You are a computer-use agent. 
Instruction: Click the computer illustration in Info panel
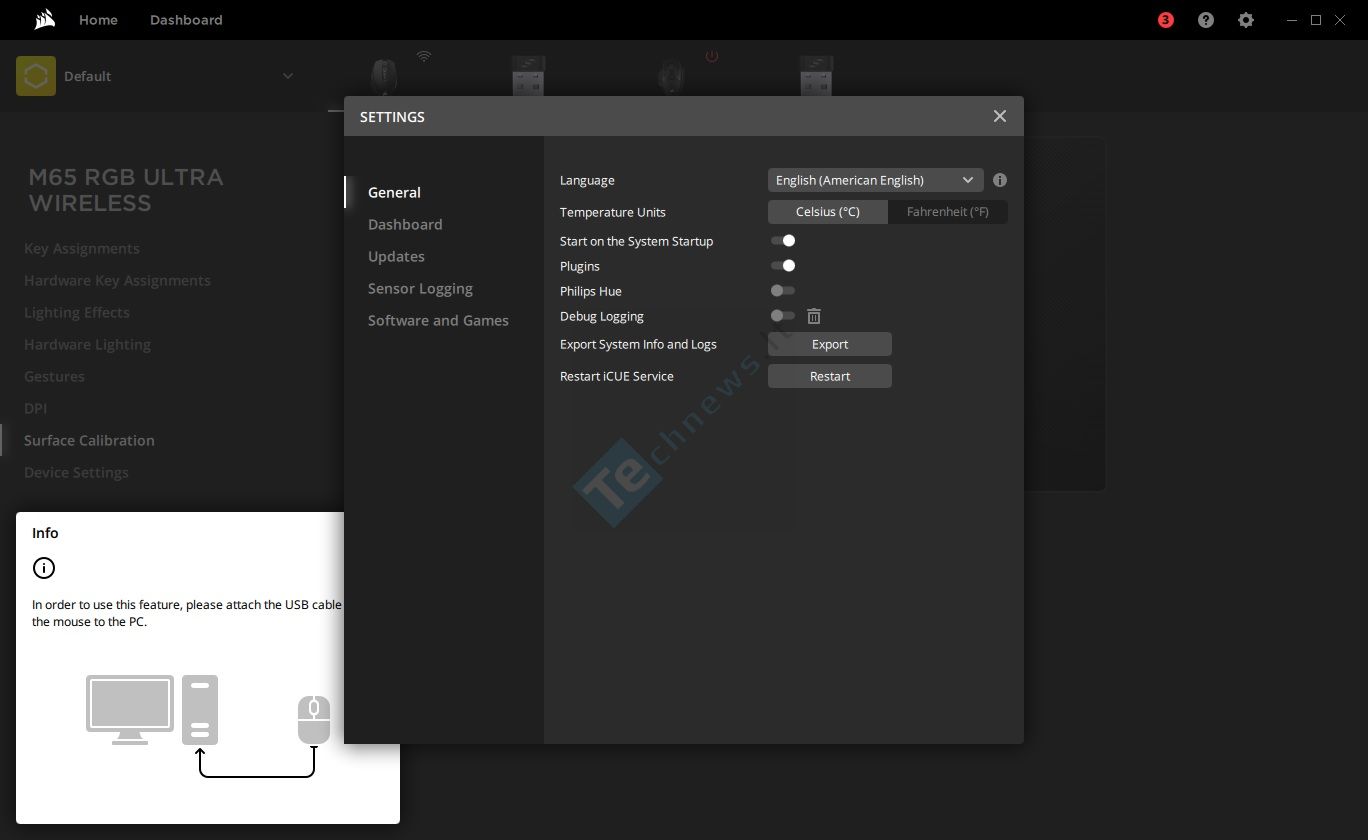tap(152, 710)
